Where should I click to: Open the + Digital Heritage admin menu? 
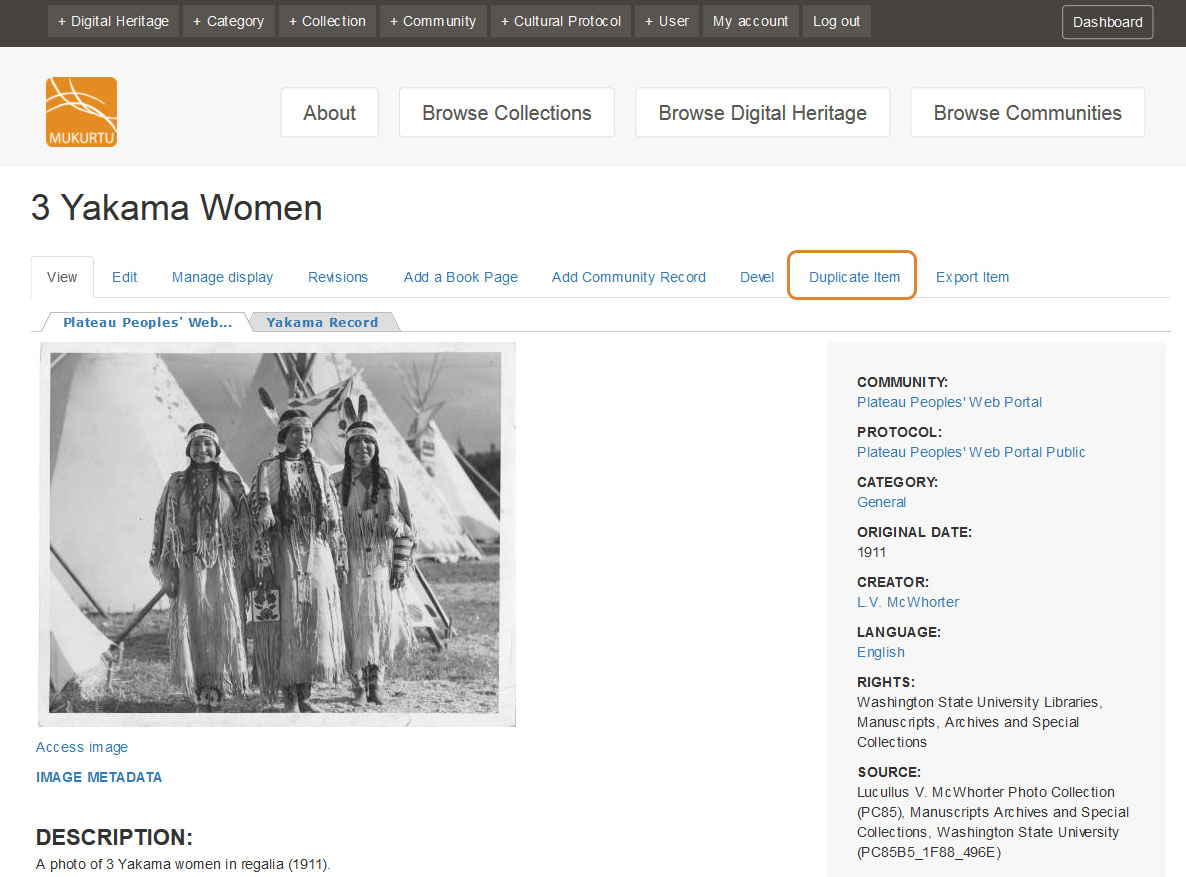pos(113,21)
